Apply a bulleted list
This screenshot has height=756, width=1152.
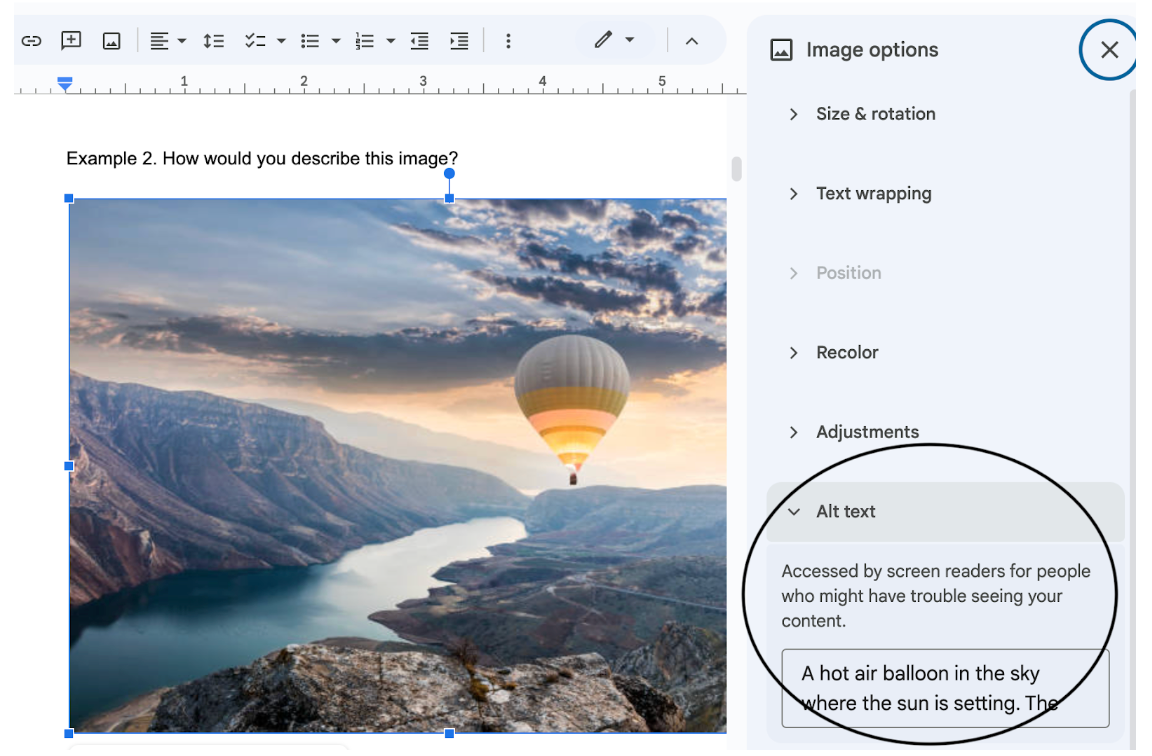pyautogui.click(x=311, y=40)
